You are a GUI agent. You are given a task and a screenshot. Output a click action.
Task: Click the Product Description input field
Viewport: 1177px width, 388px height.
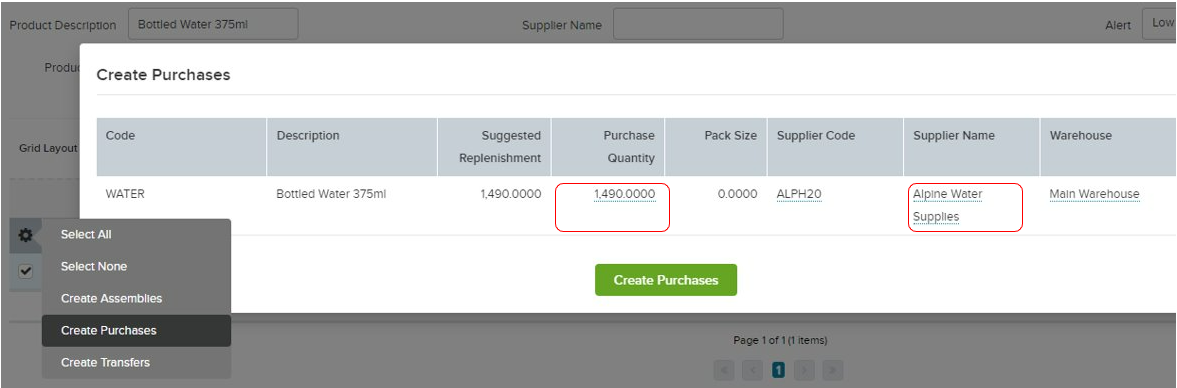click(213, 24)
